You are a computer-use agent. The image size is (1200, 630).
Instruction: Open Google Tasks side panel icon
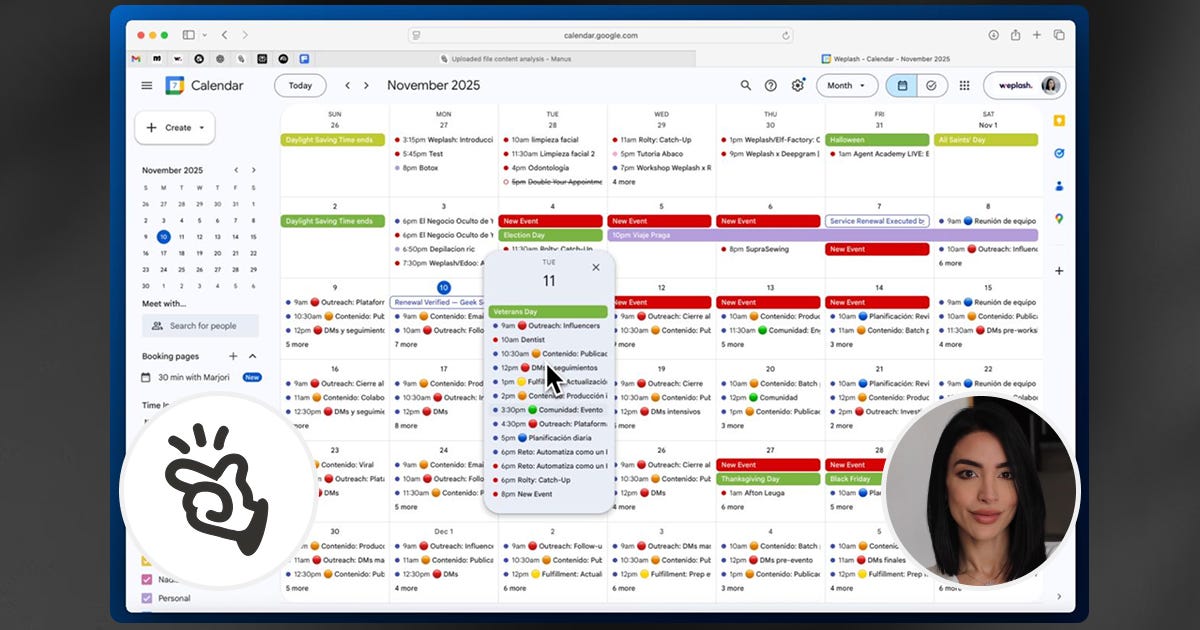[1059, 153]
